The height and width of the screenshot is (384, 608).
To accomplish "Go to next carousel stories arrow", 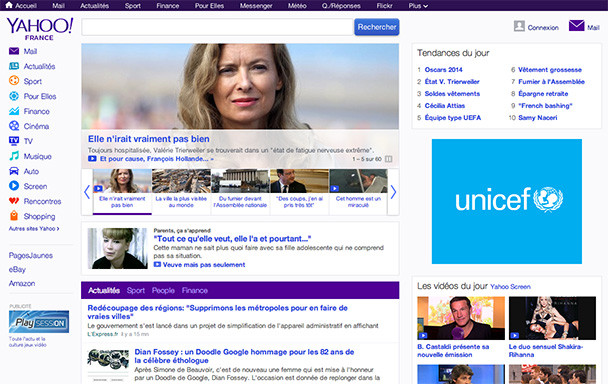I will (393, 192).
